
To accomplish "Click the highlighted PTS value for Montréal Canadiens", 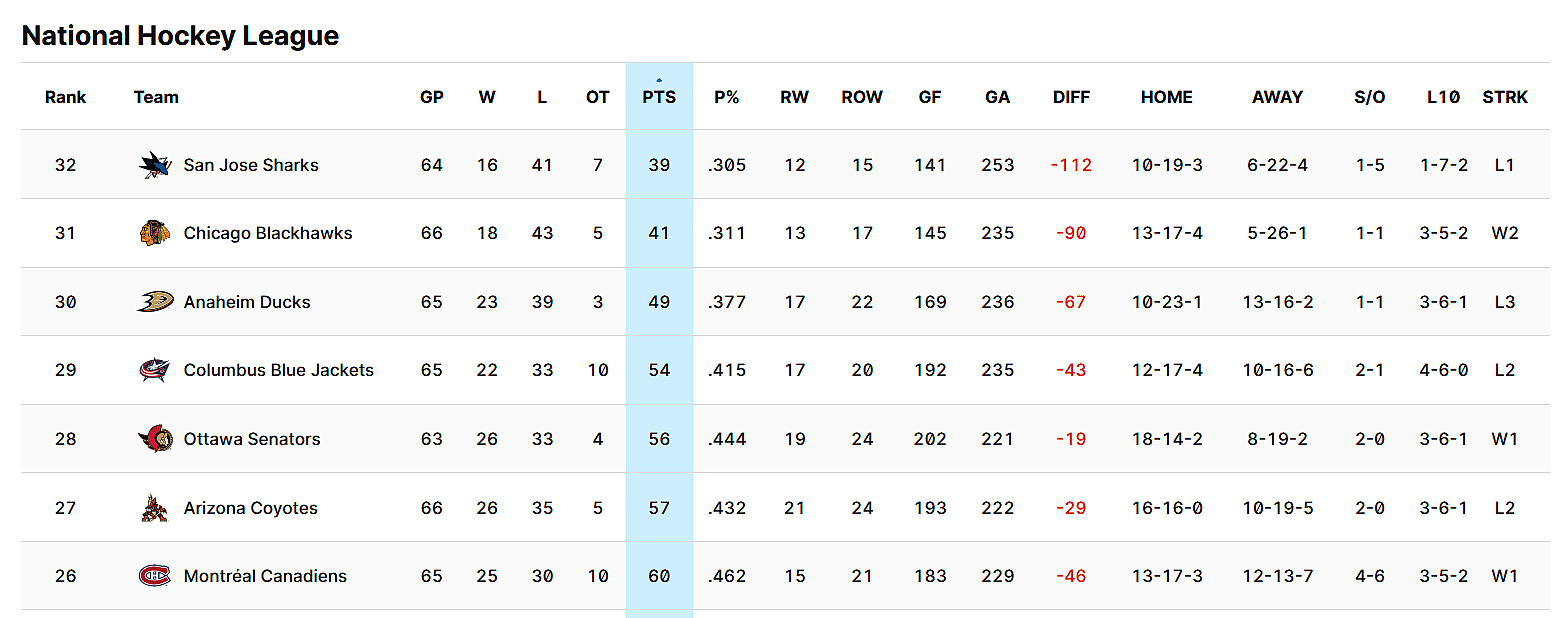I will (x=659, y=575).
